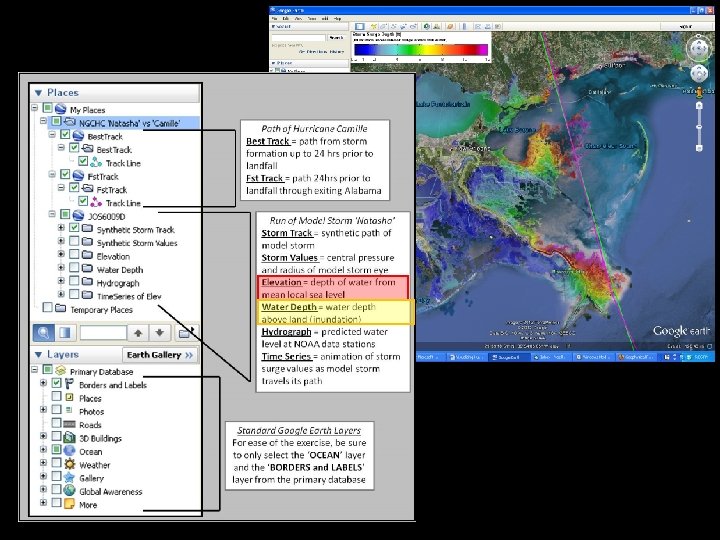Collapse the Layers panel header triangle

[39, 355]
